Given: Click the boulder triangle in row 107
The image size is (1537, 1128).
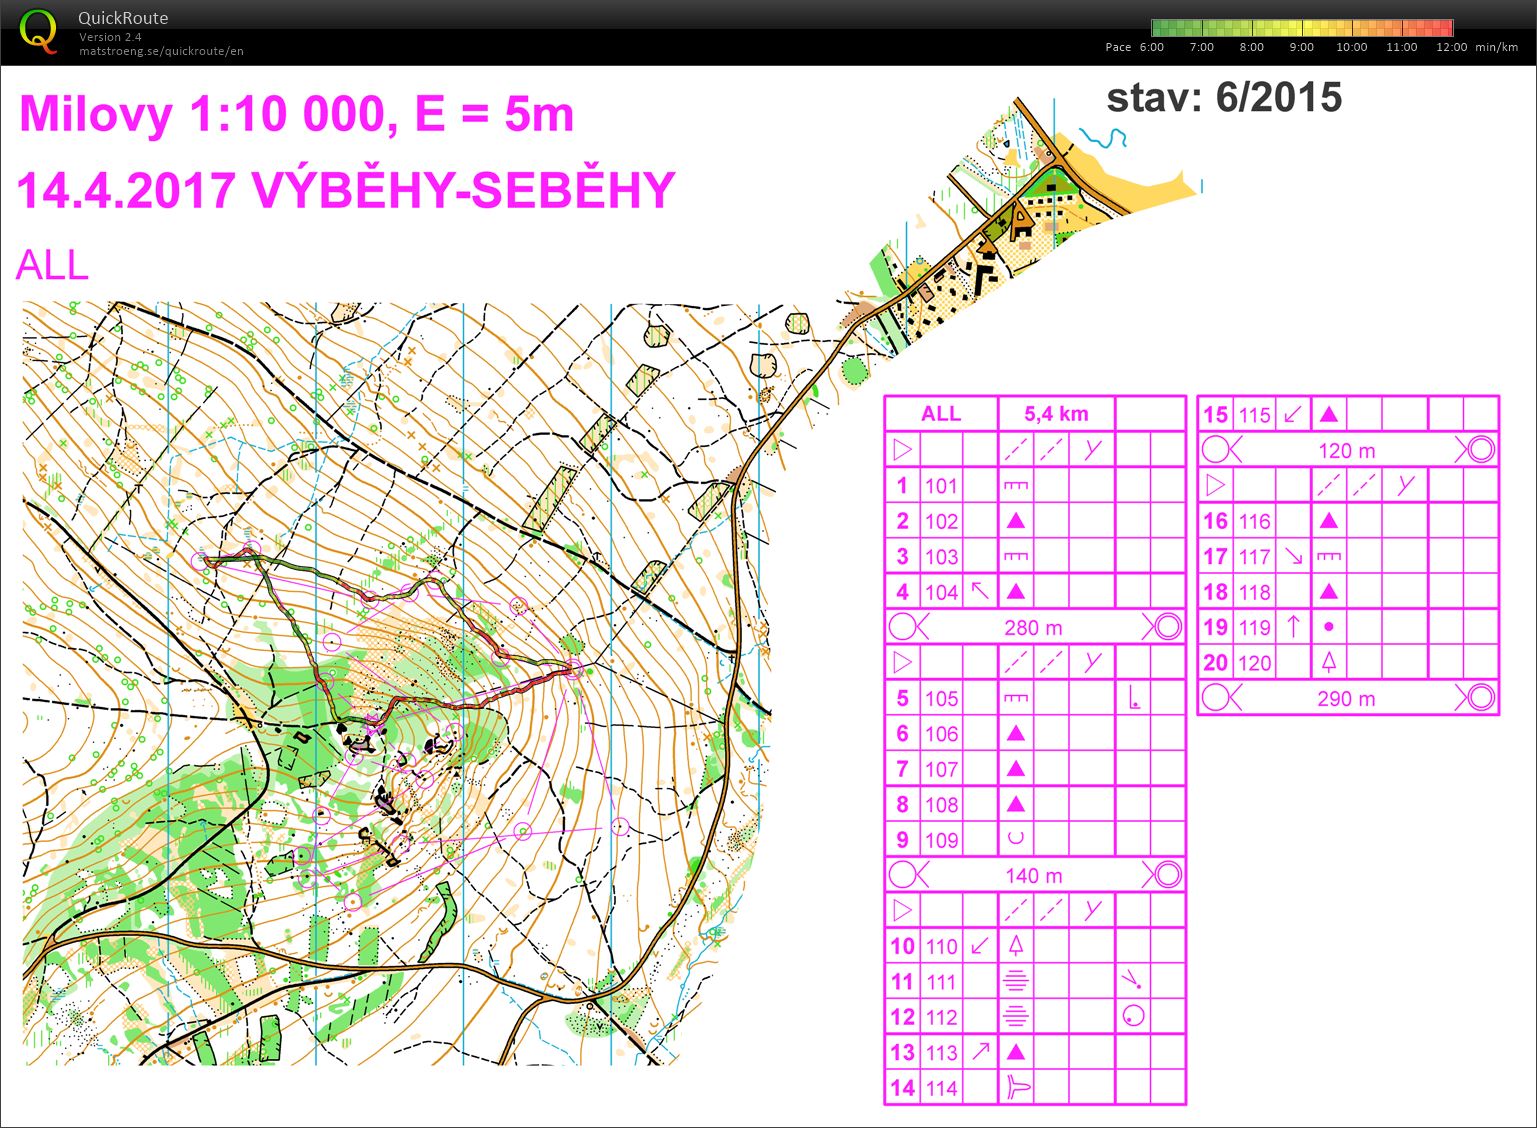Looking at the screenshot, I should [1015, 769].
